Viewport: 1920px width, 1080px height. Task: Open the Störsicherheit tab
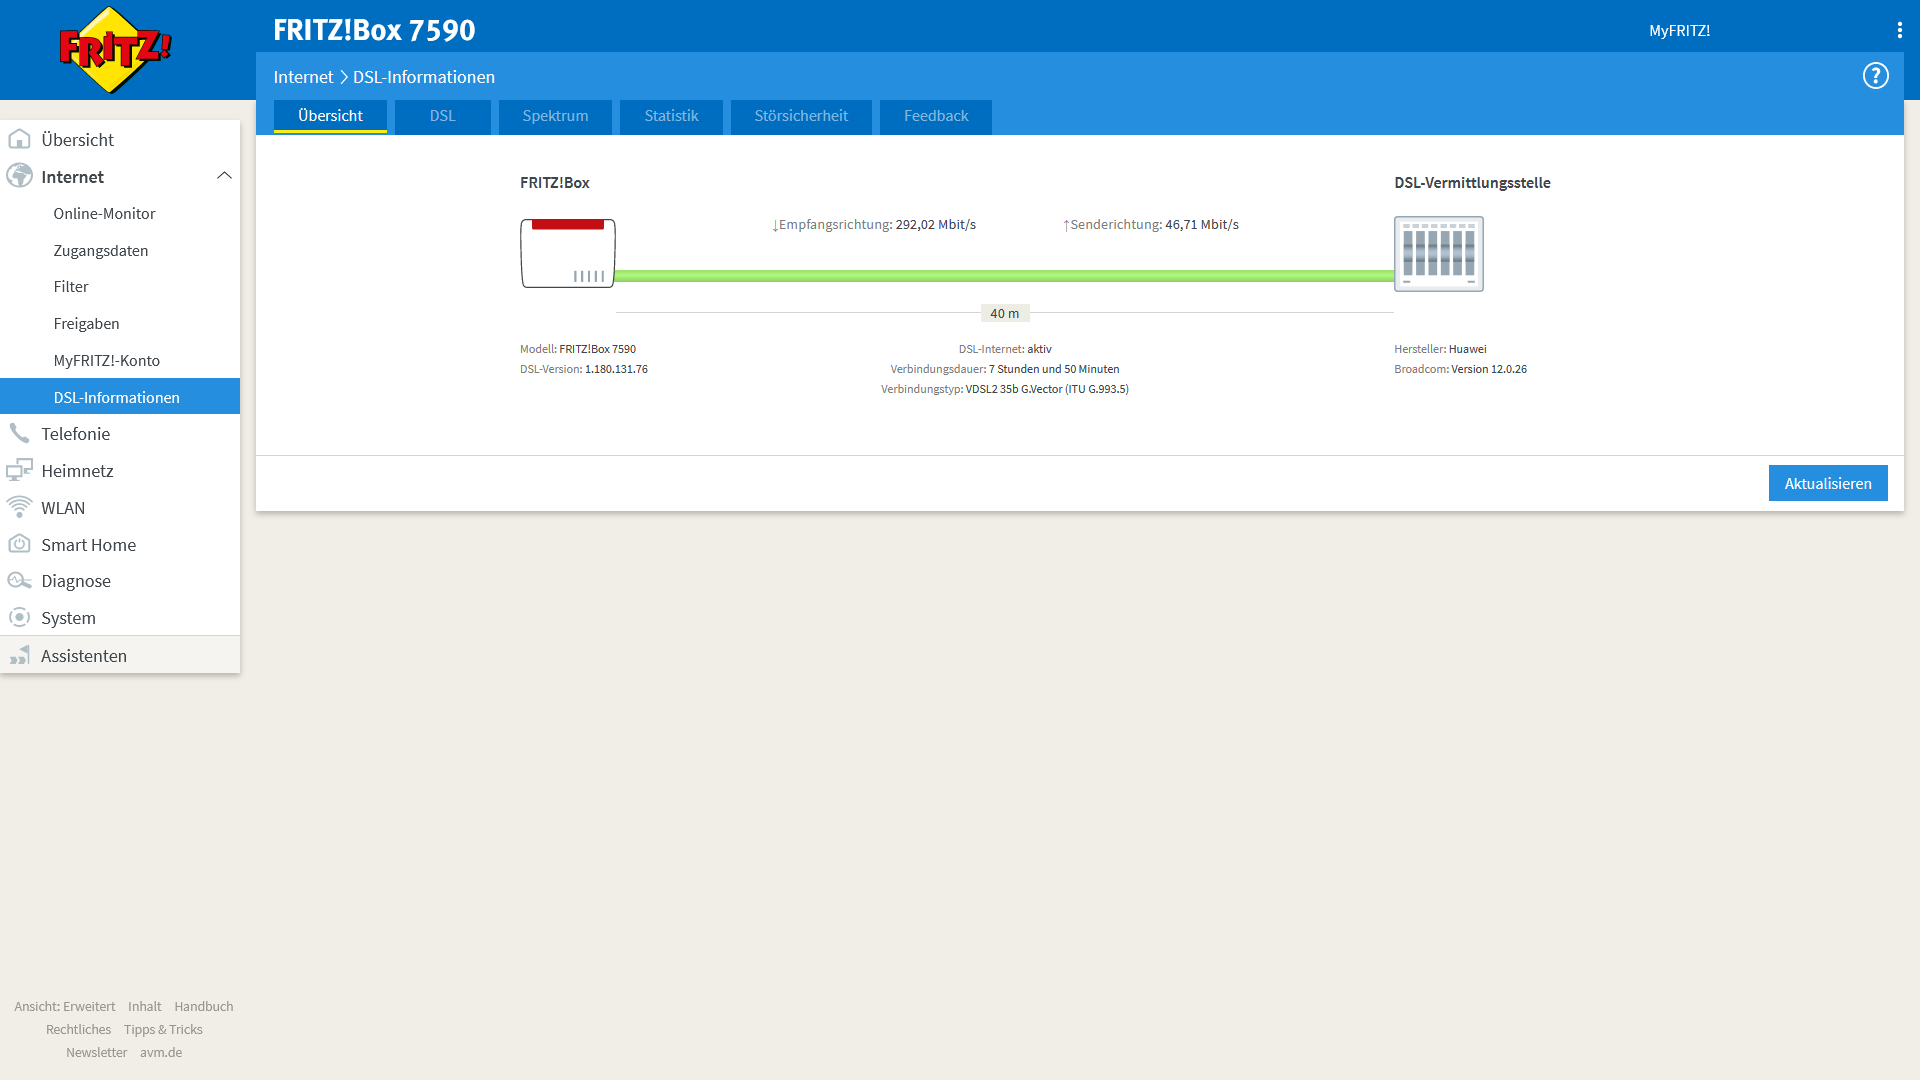pyautogui.click(x=800, y=116)
